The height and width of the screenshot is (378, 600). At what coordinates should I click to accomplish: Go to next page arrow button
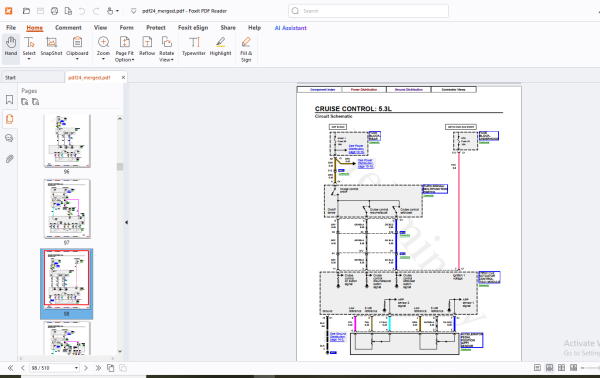[x=86, y=368]
